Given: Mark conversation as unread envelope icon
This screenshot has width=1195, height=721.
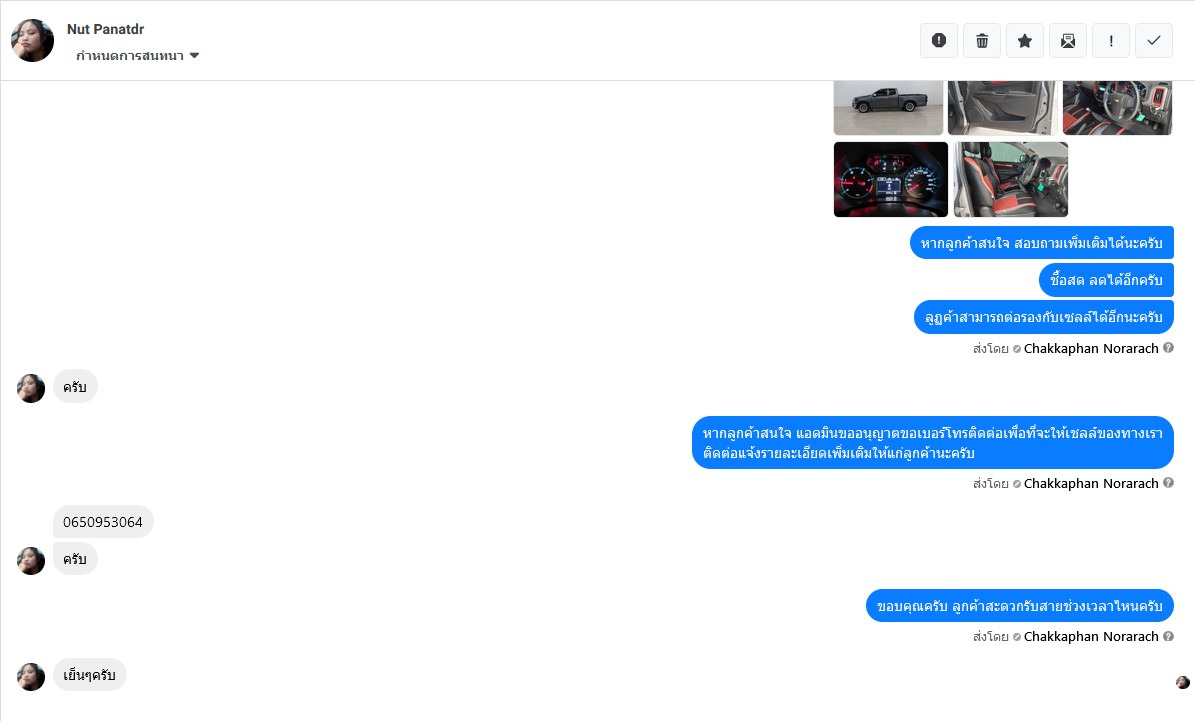Looking at the screenshot, I should 1068,40.
